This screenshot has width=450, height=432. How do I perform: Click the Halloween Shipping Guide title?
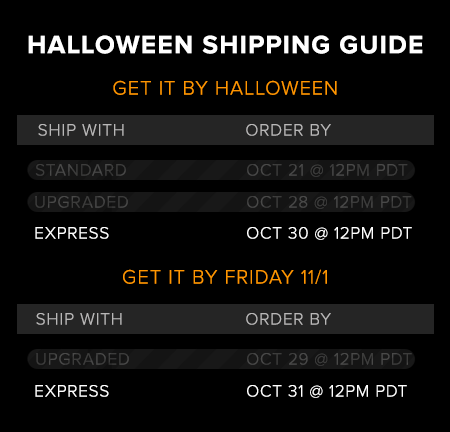point(225,45)
